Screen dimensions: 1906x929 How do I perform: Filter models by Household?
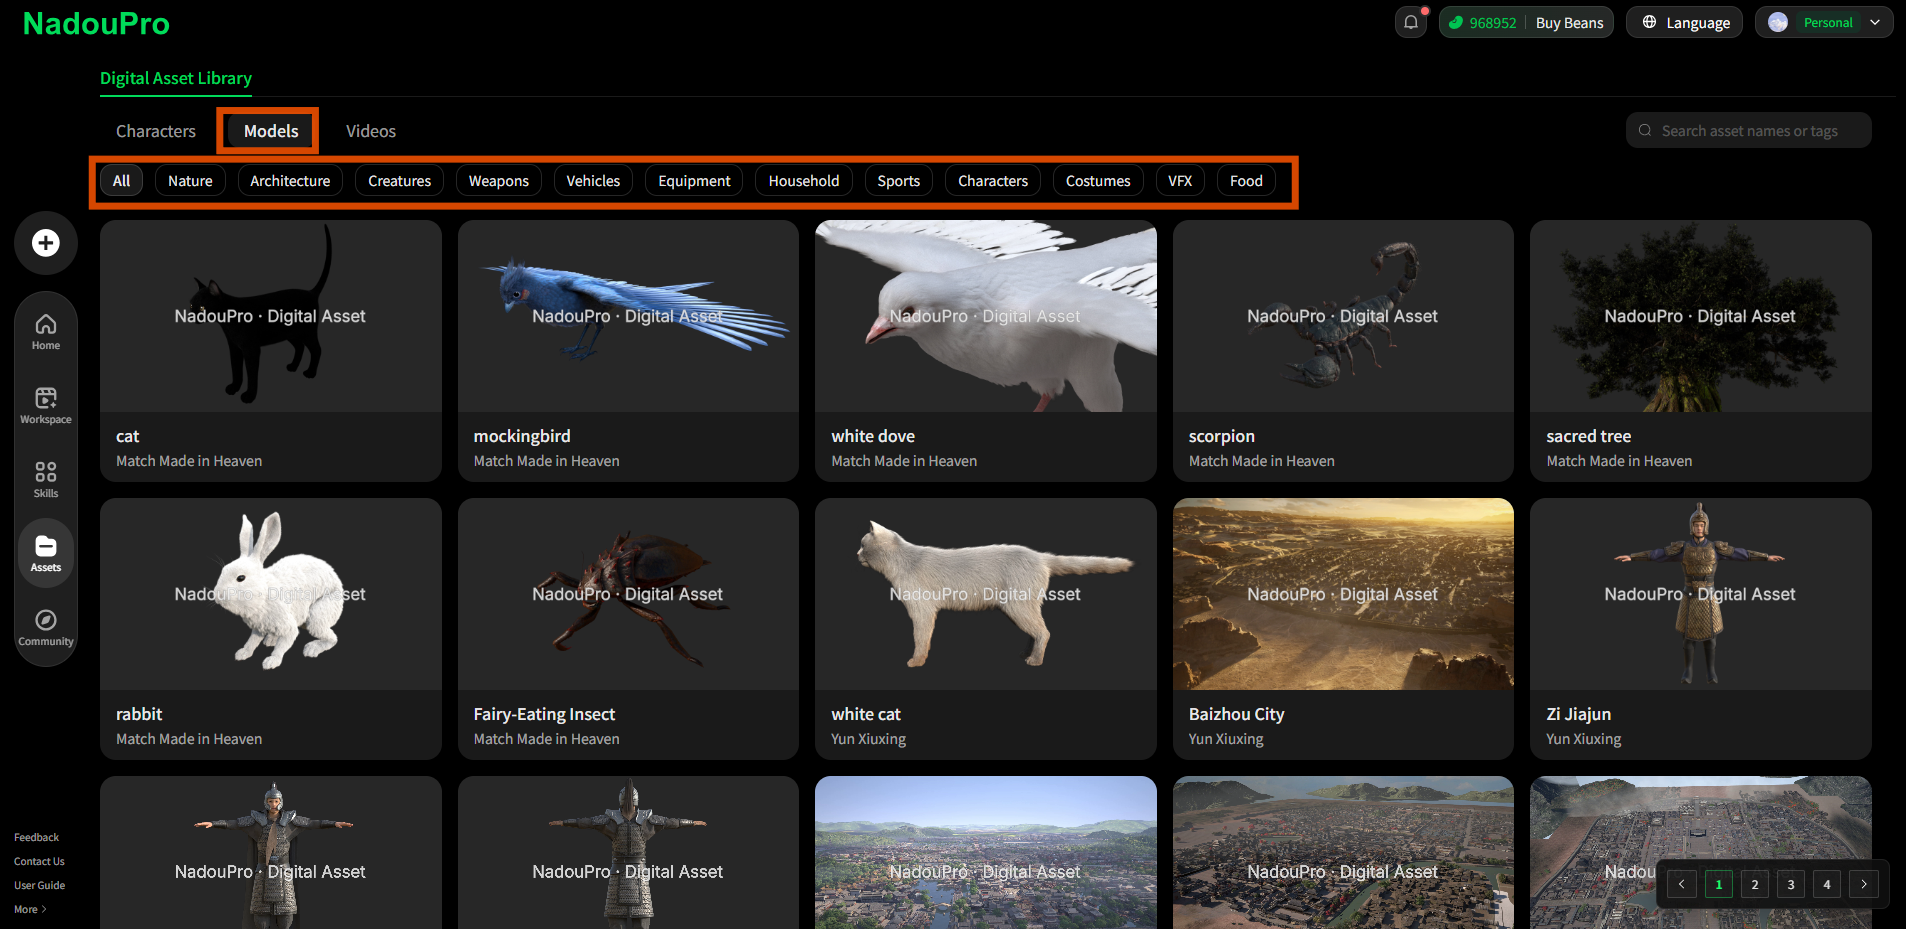(804, 181)
